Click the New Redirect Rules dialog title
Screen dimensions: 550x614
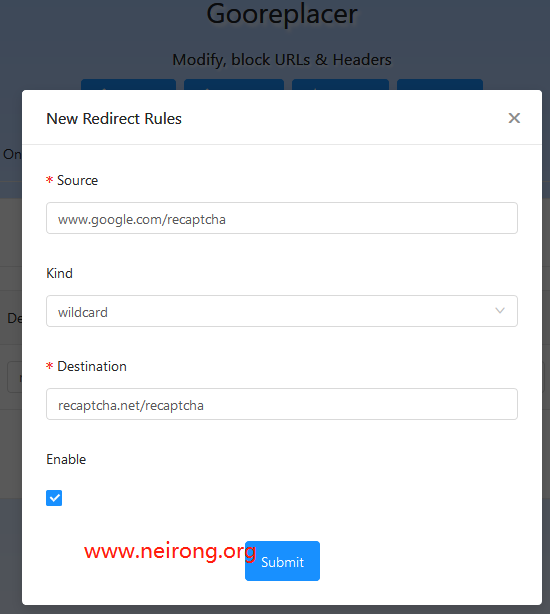[114, 119]
